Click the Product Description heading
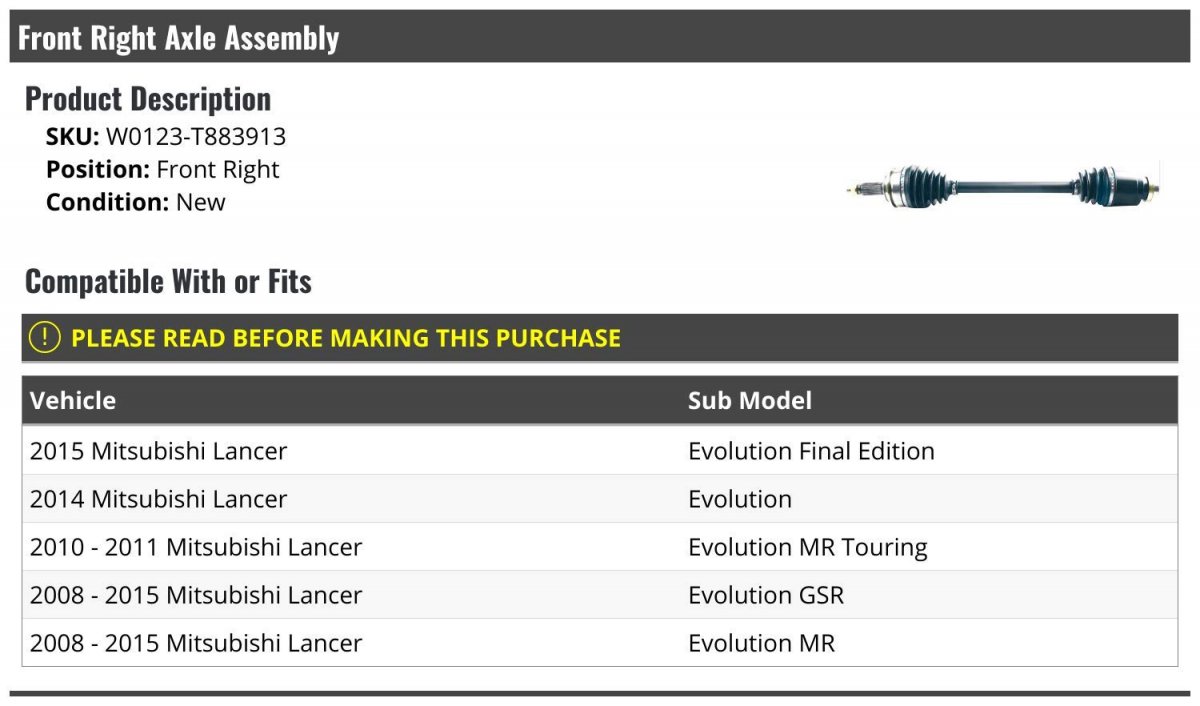Image resolution: width=1200 pixels, height=706 pixels. click(148, 99)
